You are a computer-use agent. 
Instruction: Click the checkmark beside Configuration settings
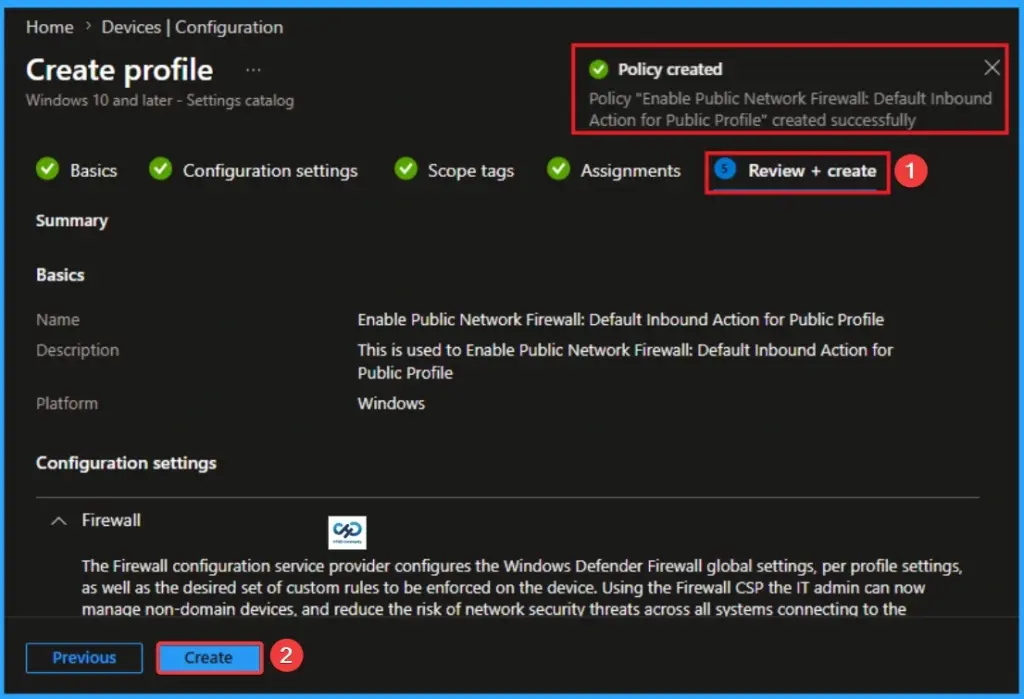(x=160, y=170)
